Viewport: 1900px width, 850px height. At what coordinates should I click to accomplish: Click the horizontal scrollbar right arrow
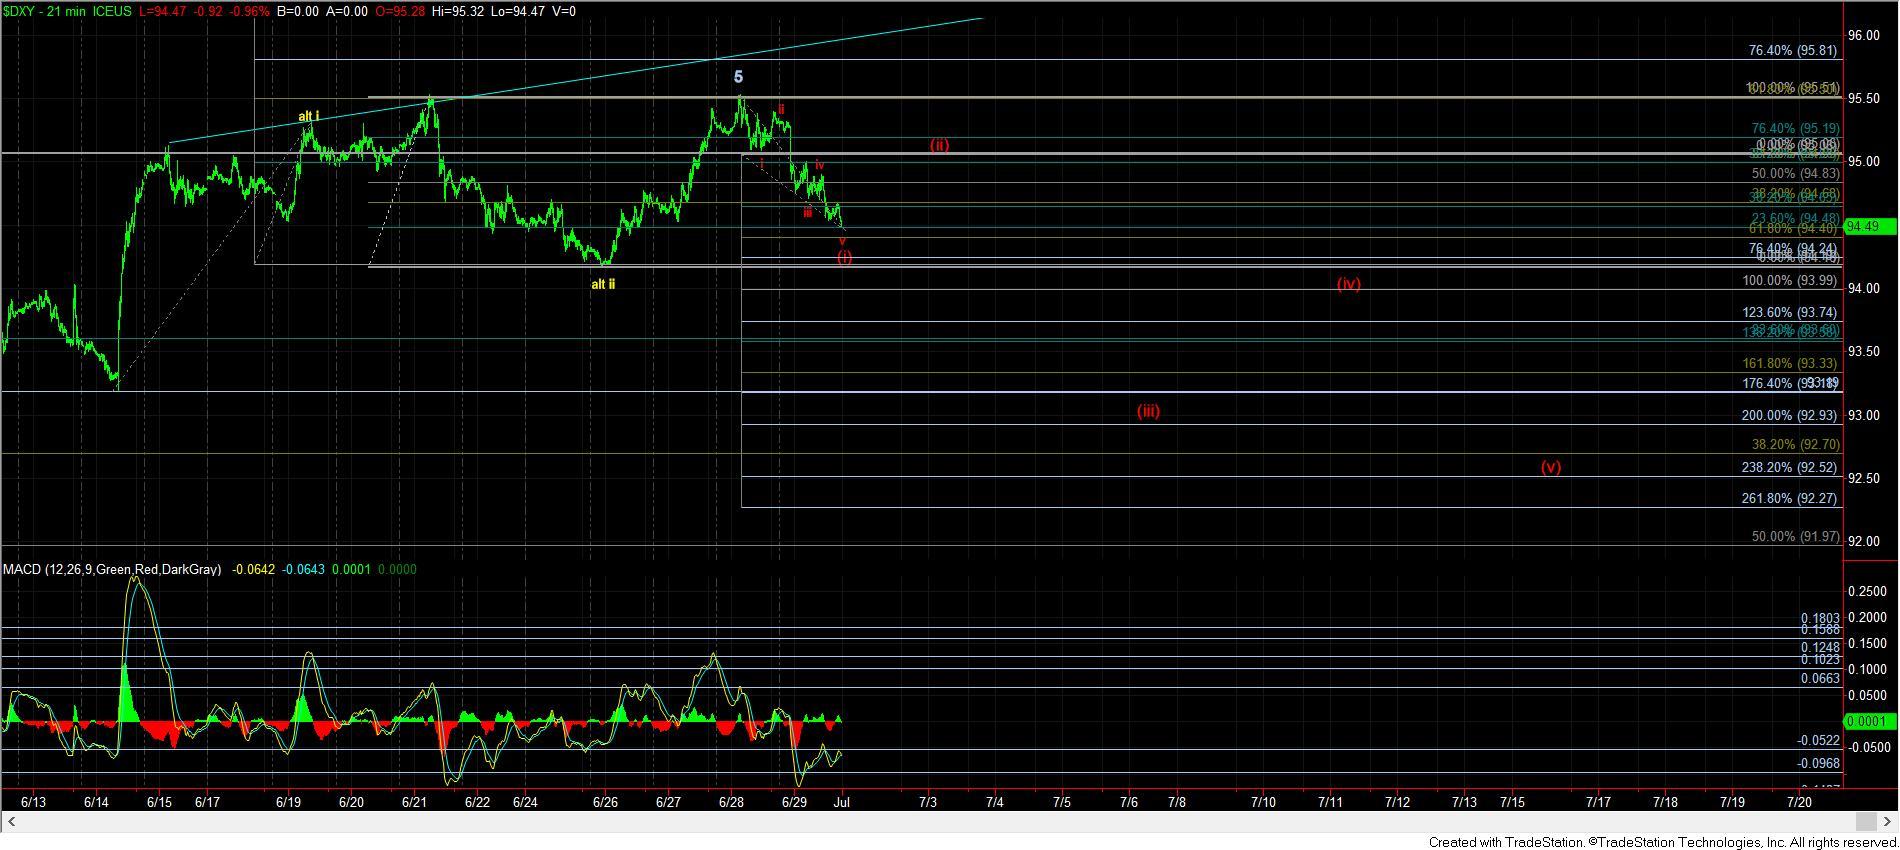[x=1889, y=822]
